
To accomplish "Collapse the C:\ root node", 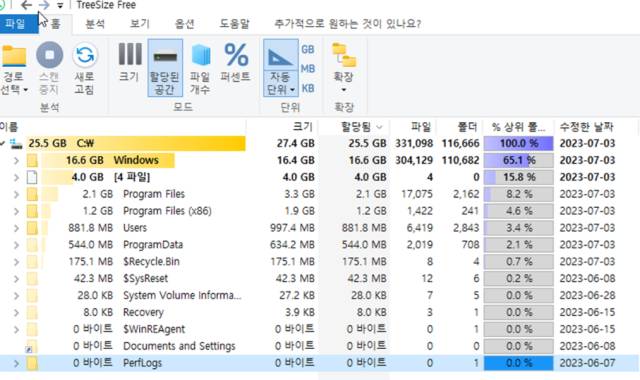I will pos(3,143).
